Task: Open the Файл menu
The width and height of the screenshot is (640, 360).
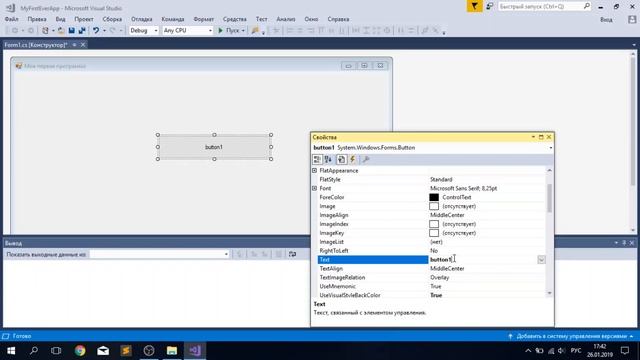Action: coord(11,19)
